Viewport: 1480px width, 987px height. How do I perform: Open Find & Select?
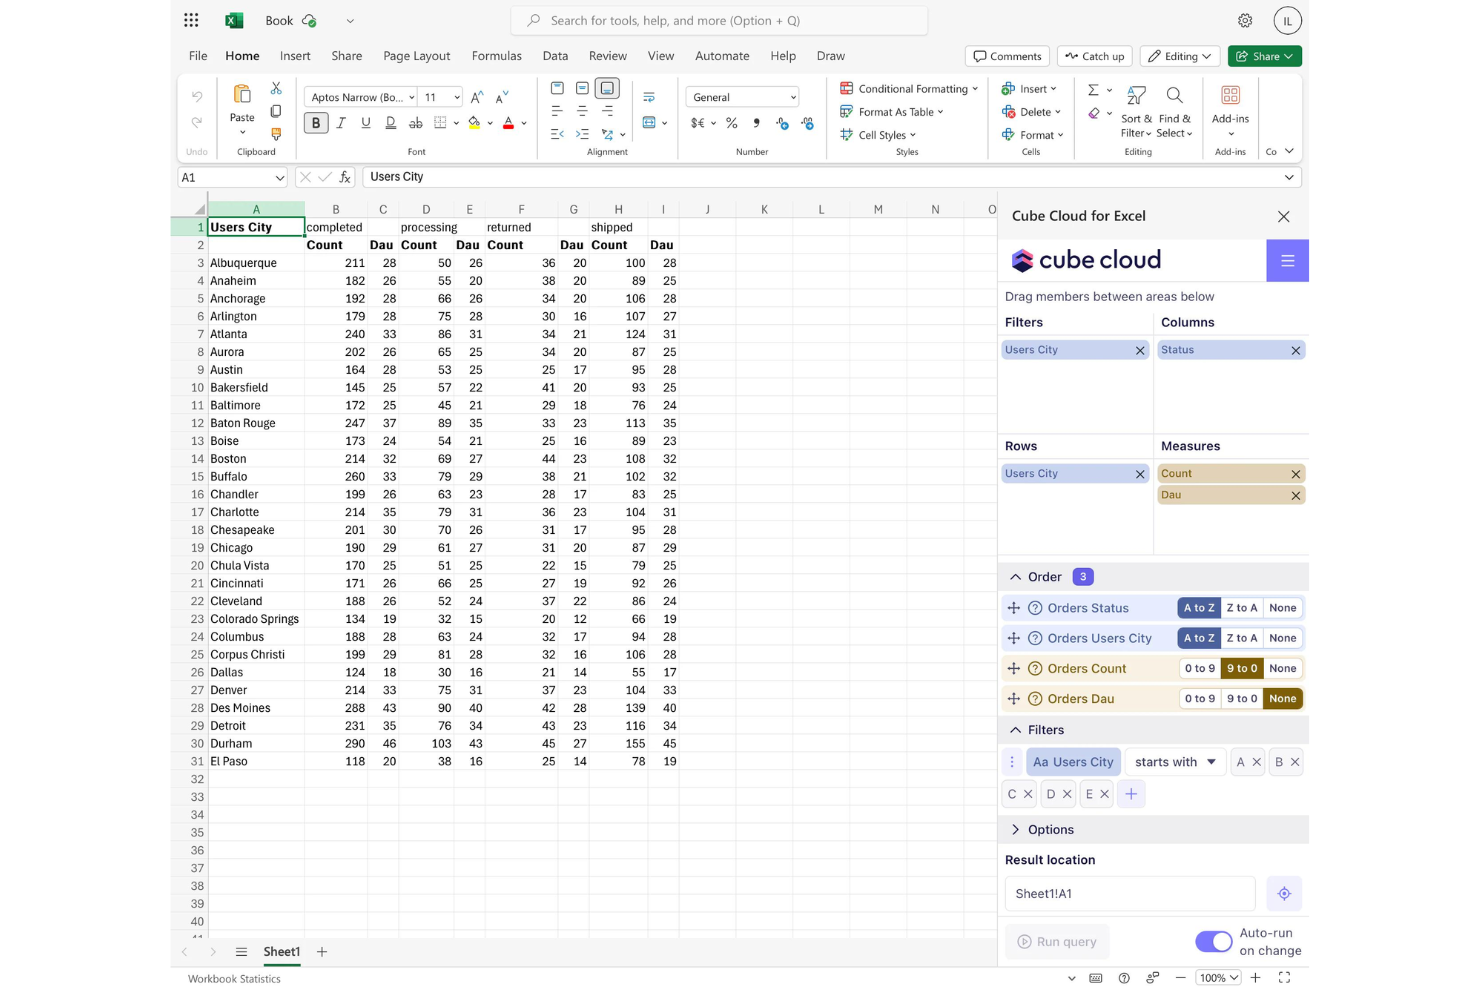point(1175,111)
